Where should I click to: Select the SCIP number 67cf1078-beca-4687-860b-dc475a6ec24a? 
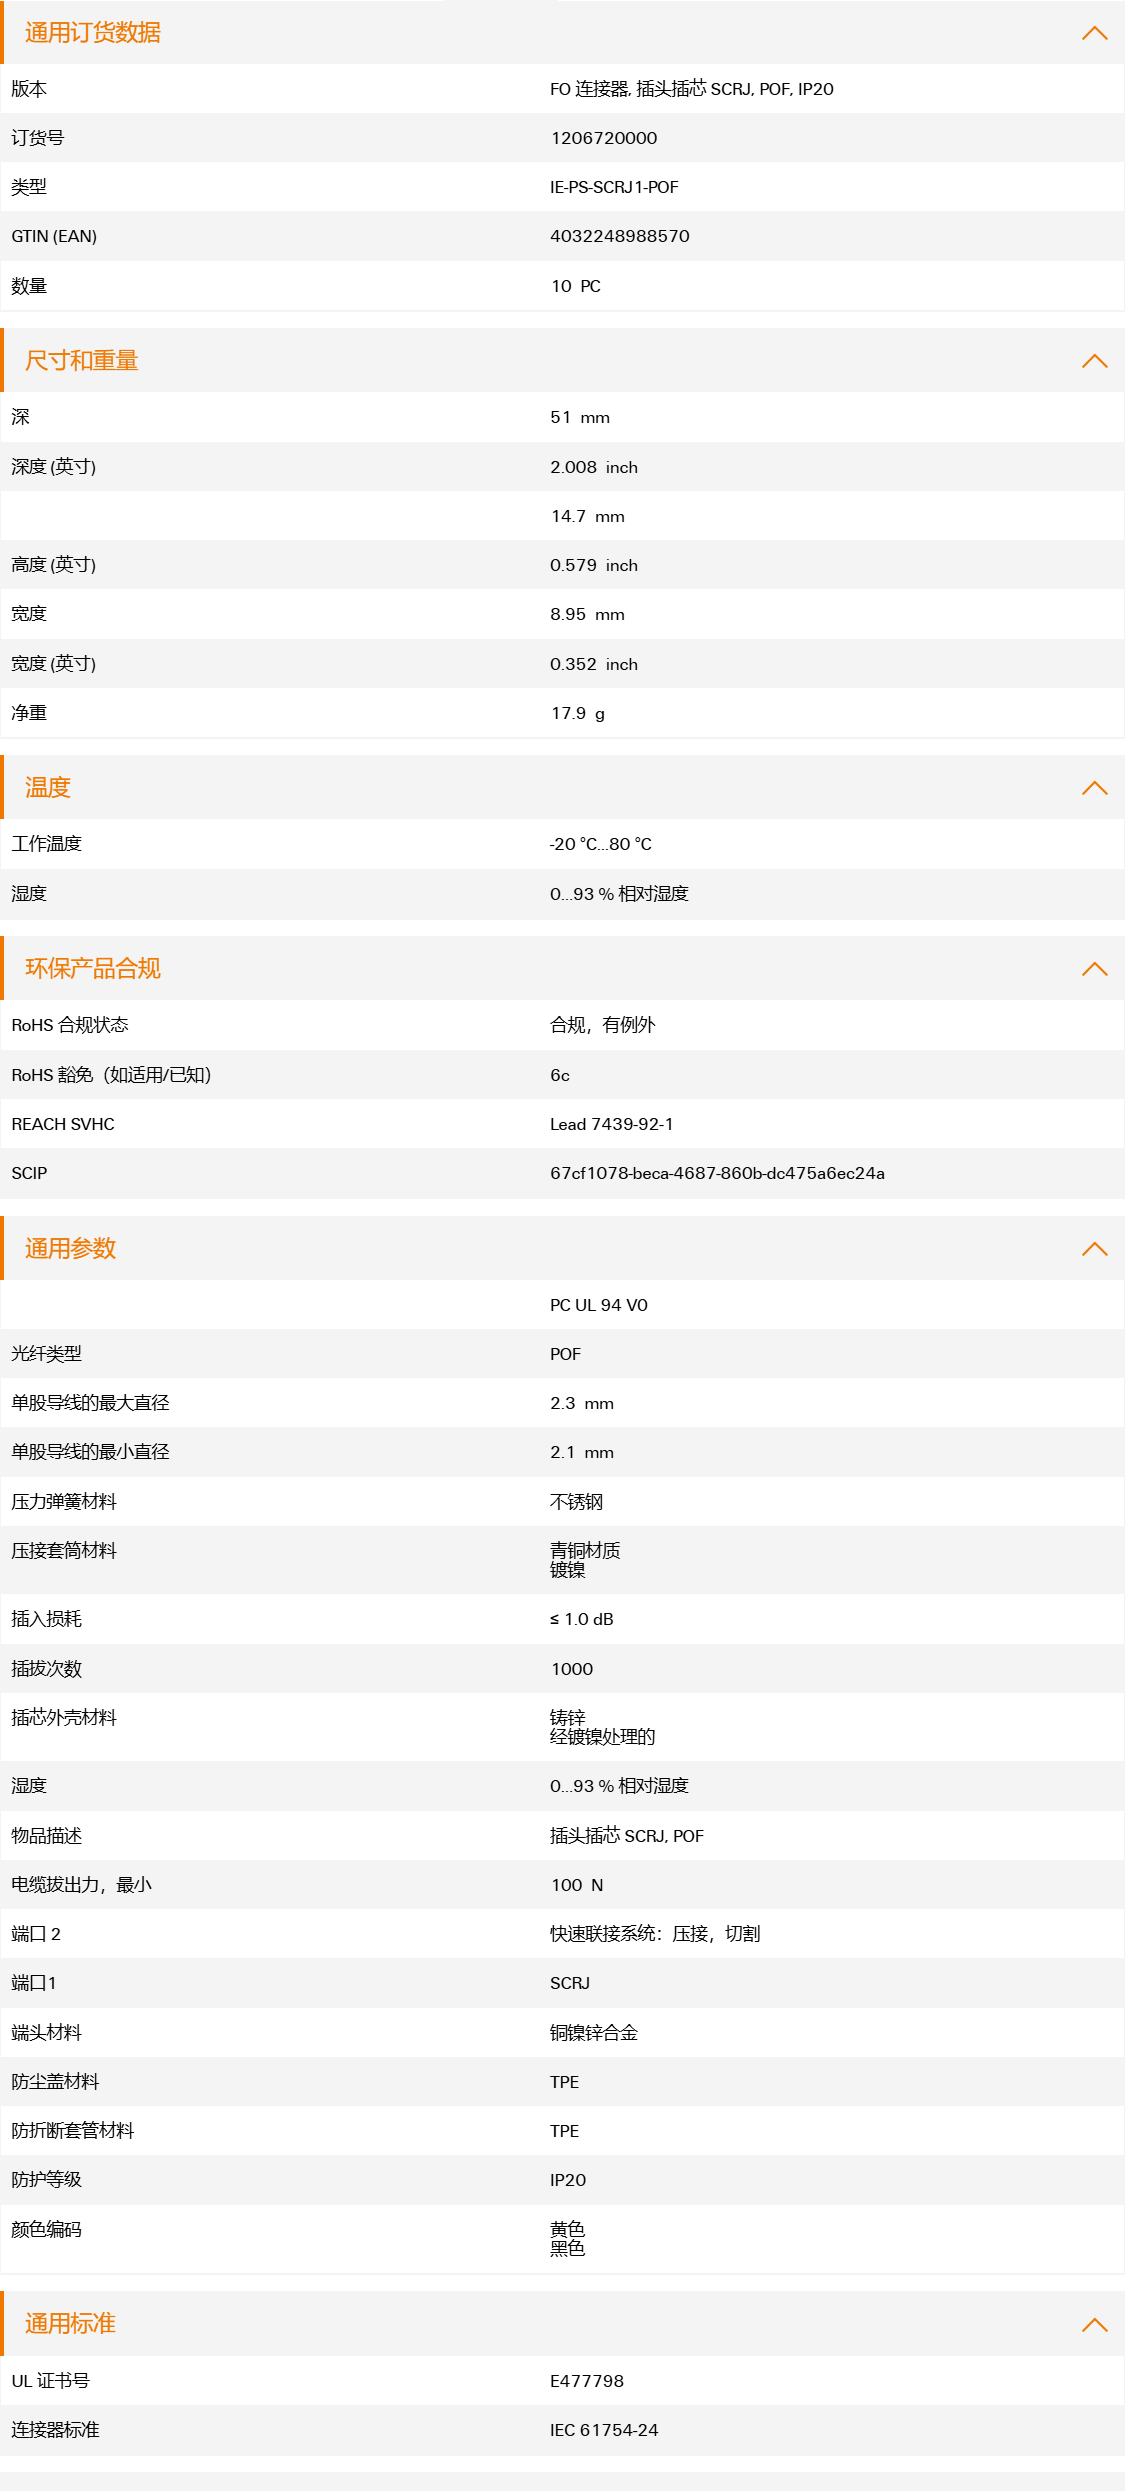(x=718, y=1173)
